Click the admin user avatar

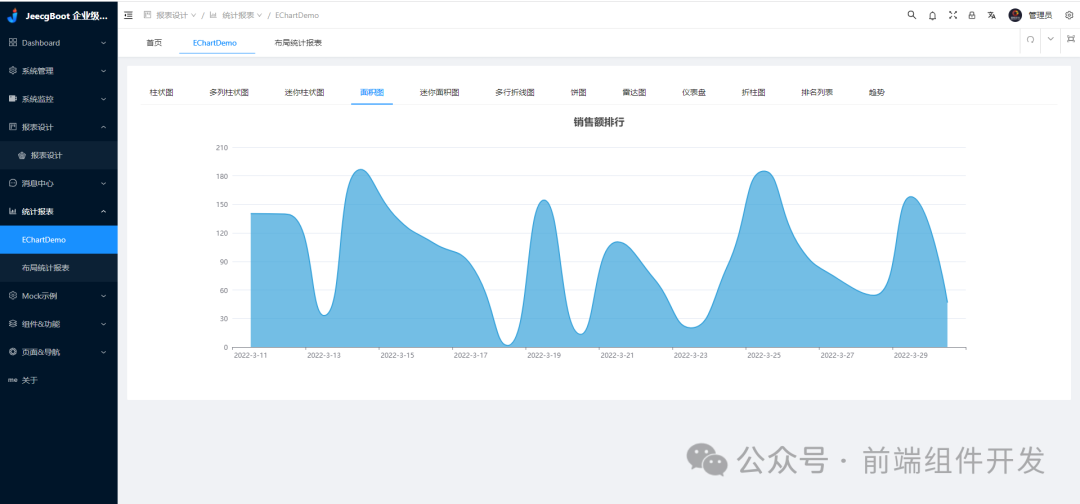[x=1015, y=15]
